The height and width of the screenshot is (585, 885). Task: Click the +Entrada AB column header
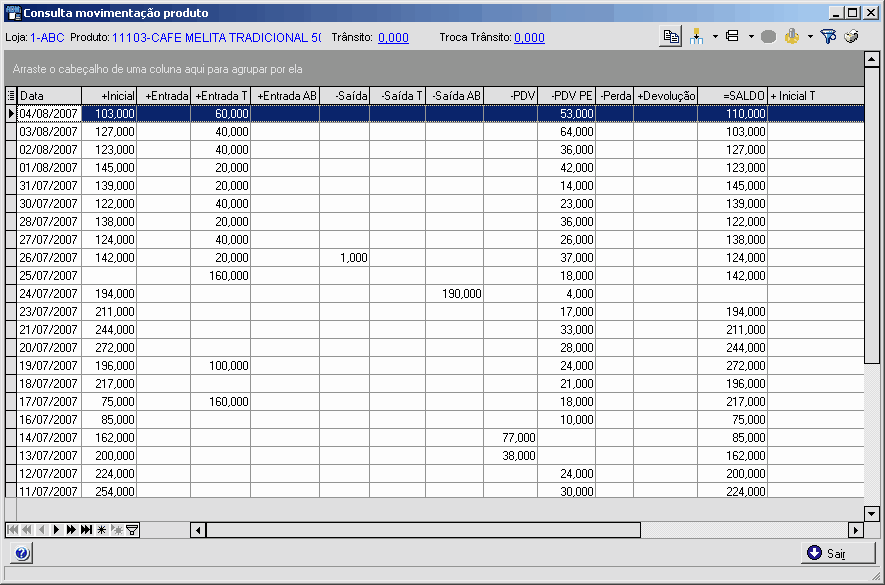pos(285,95)
